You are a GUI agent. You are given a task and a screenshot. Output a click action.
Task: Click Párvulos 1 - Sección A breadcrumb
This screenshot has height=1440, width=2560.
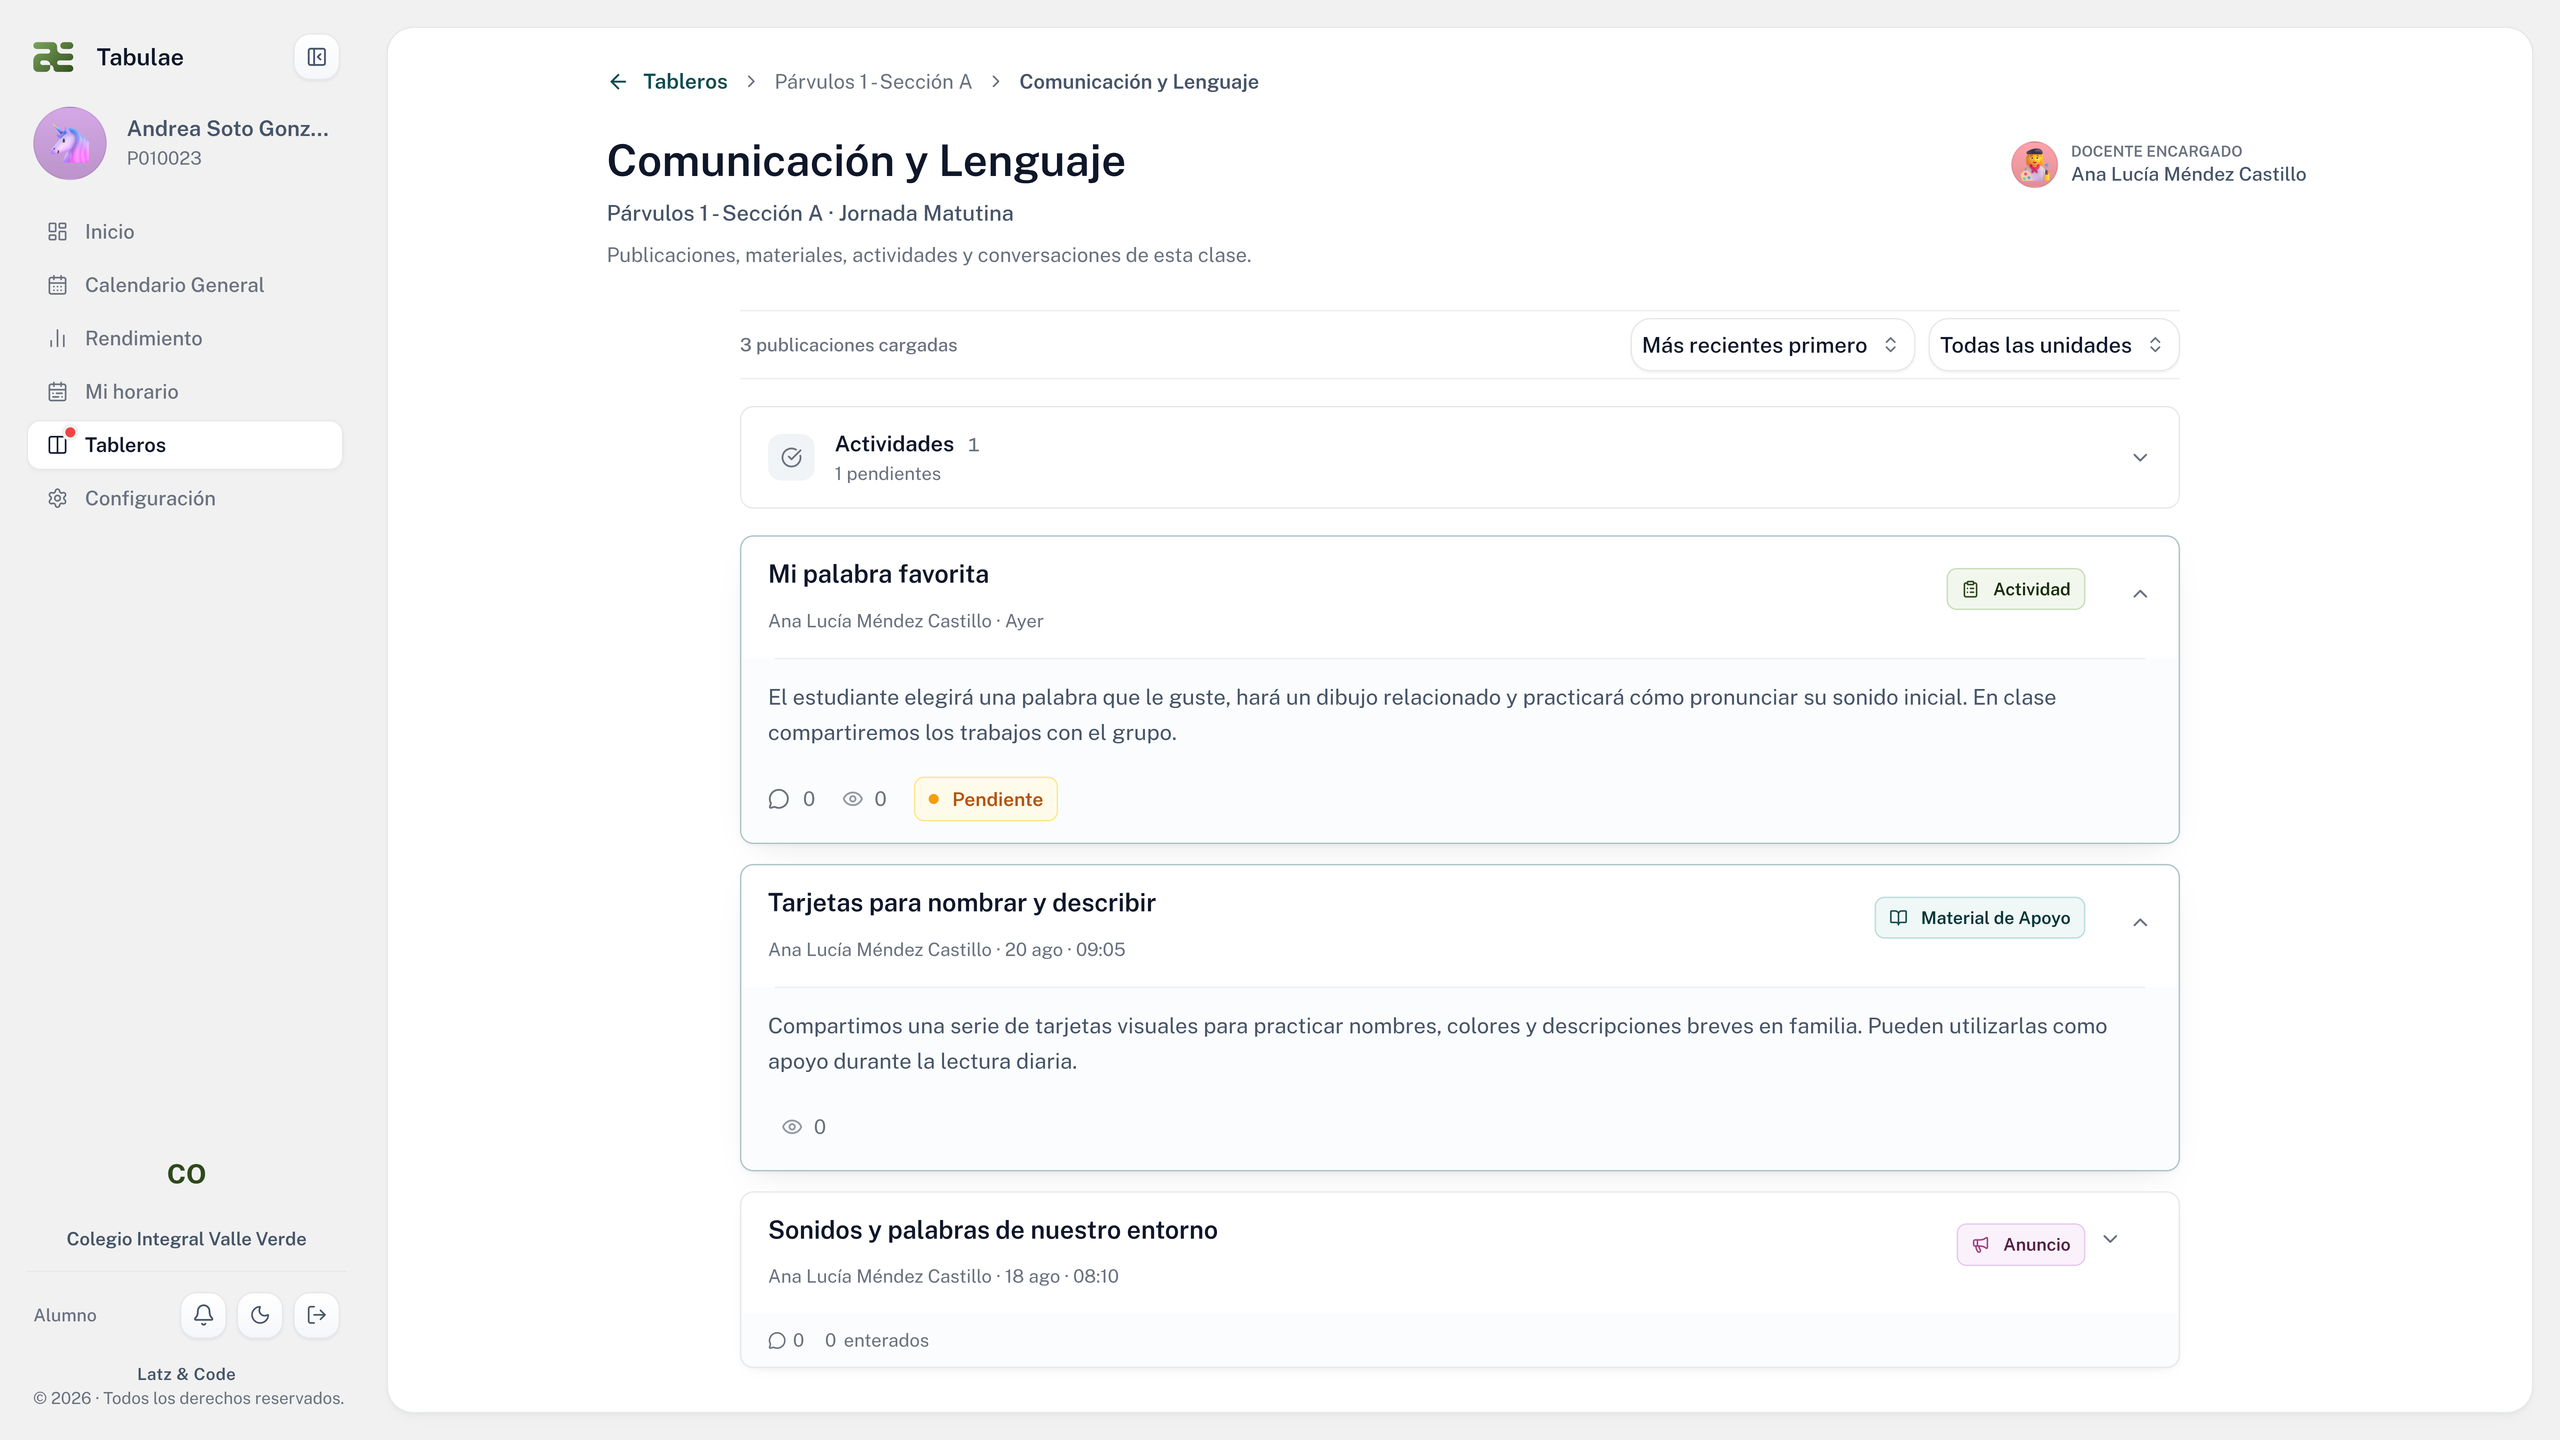(873, 82)
